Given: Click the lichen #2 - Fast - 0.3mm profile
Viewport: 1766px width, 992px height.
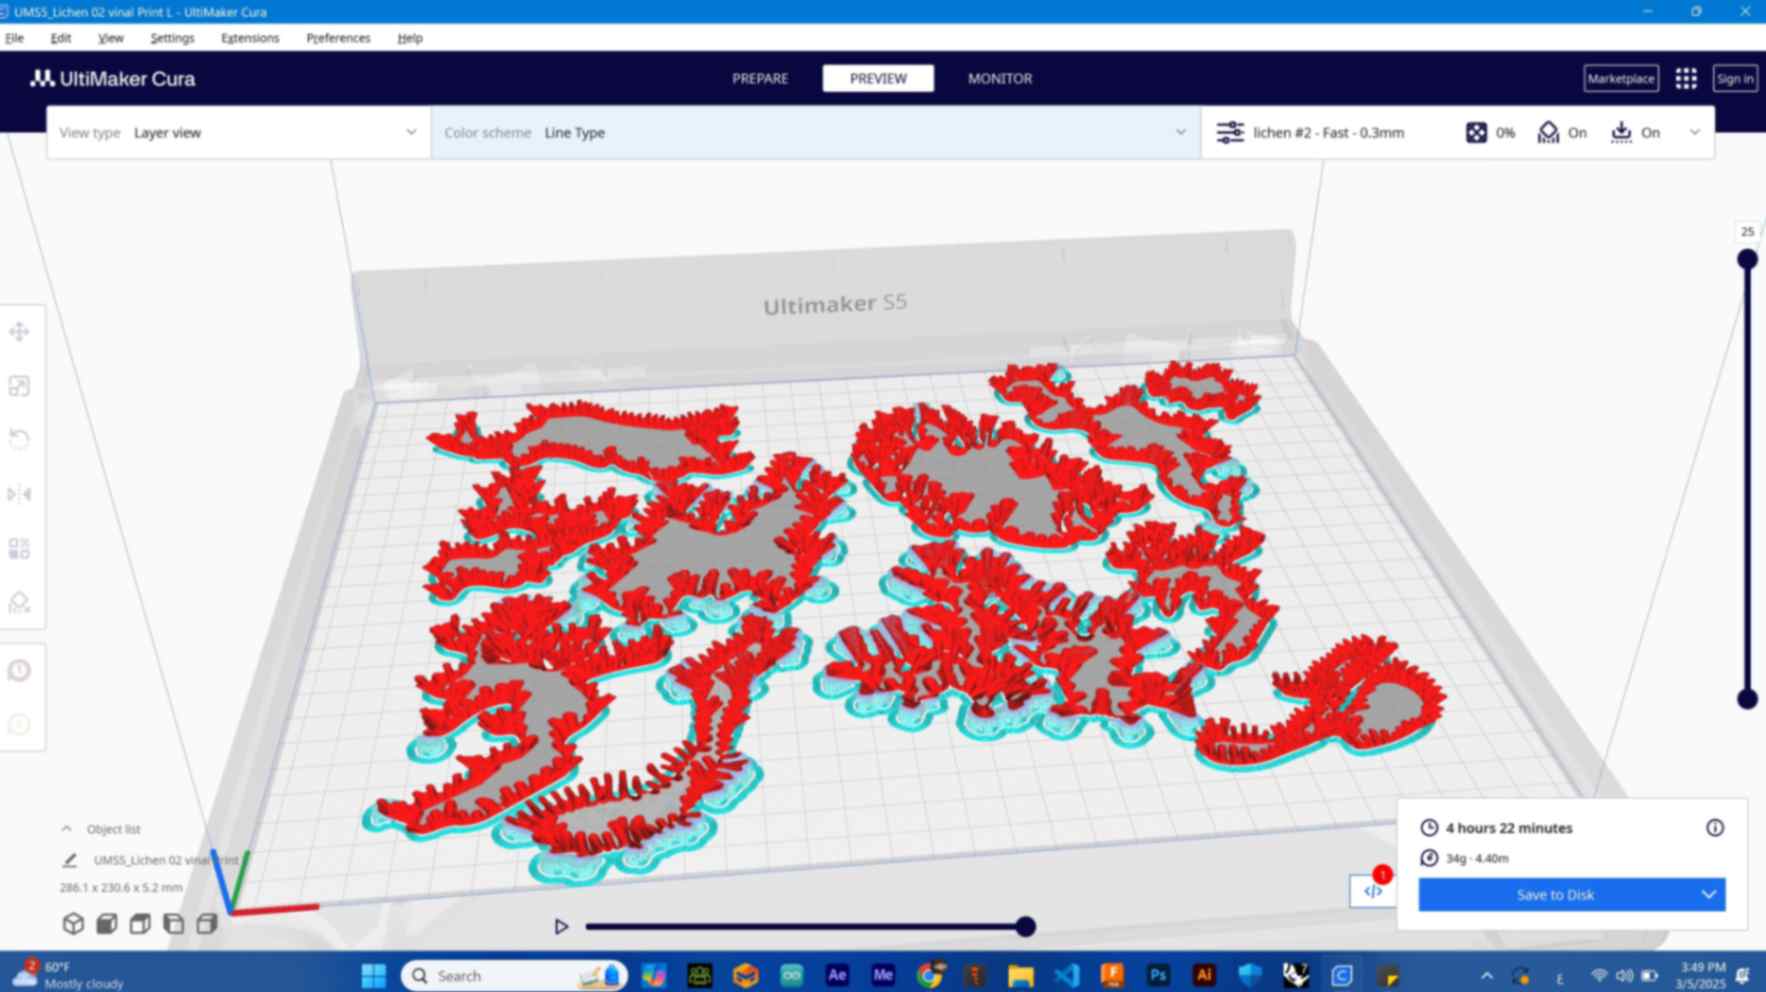Looking at the screenshot, I should [x=1328, y=132].
